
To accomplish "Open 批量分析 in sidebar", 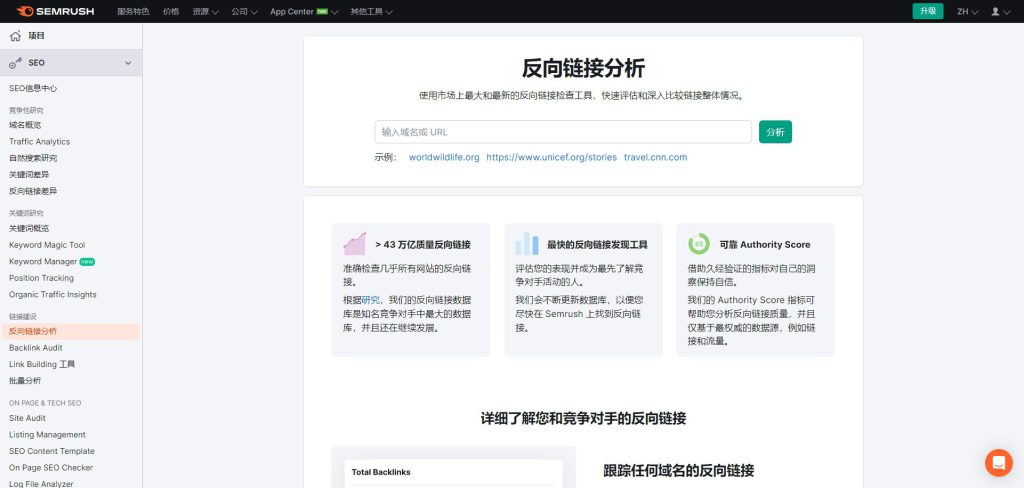I will click(x=25, y=381).
